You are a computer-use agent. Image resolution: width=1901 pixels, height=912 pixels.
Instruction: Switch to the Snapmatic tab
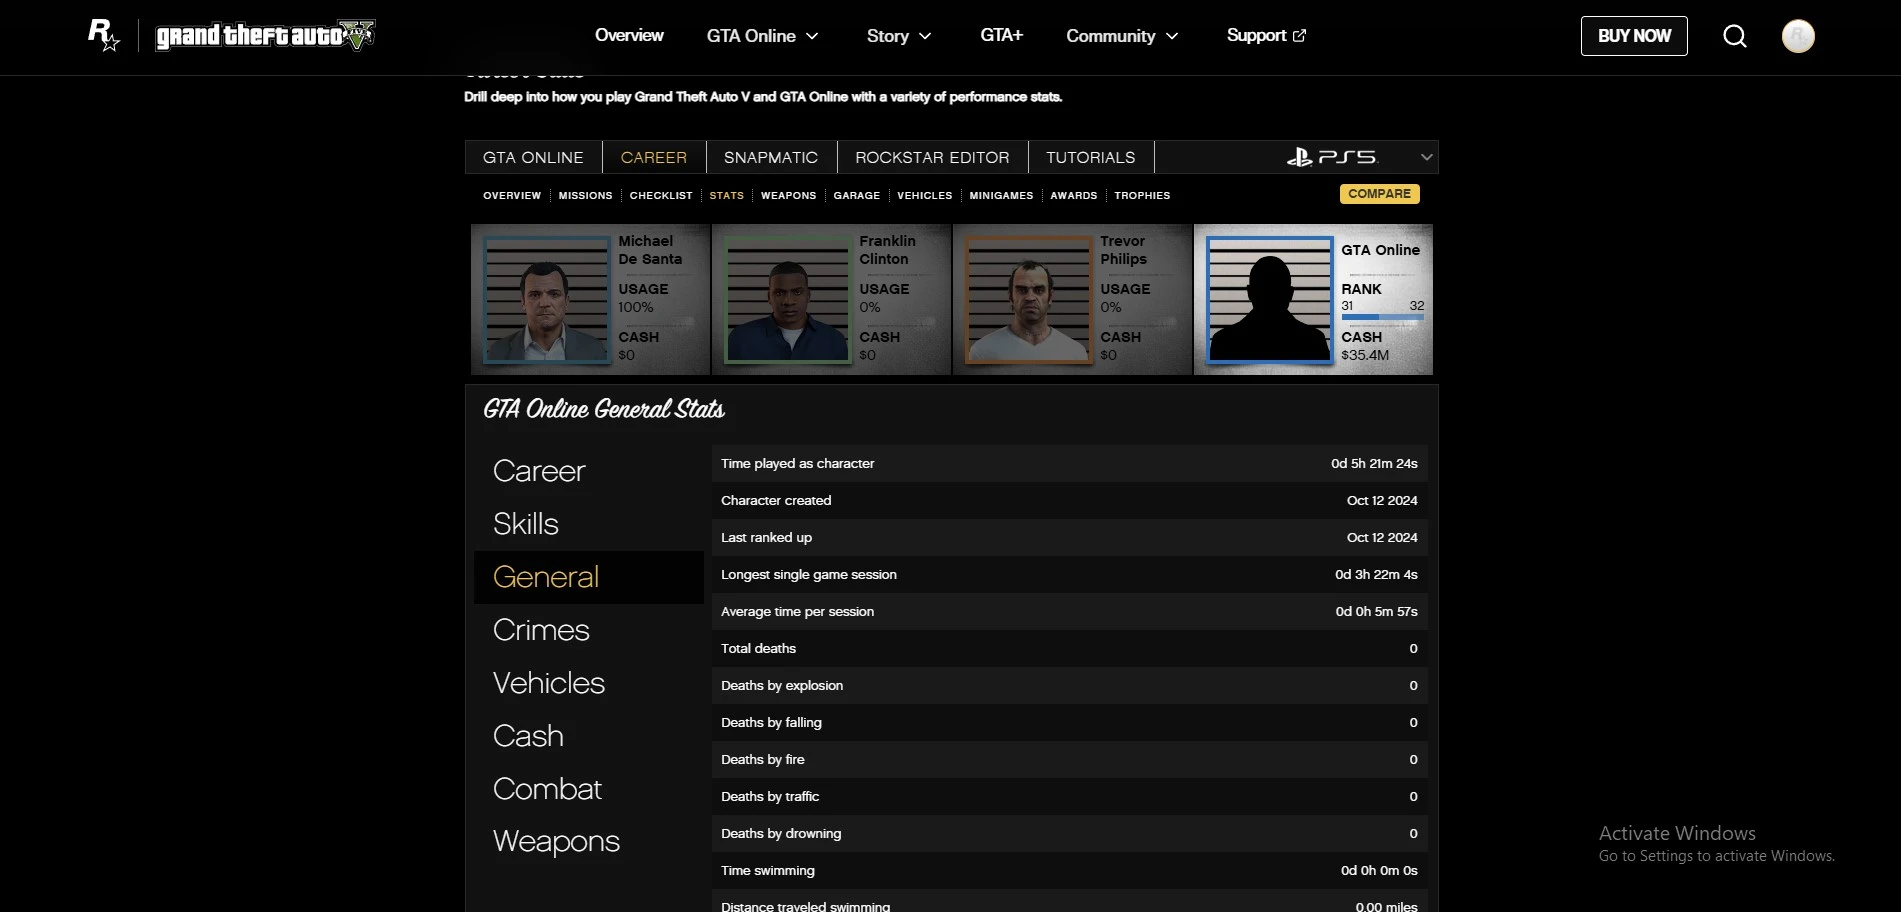point(770,157)
